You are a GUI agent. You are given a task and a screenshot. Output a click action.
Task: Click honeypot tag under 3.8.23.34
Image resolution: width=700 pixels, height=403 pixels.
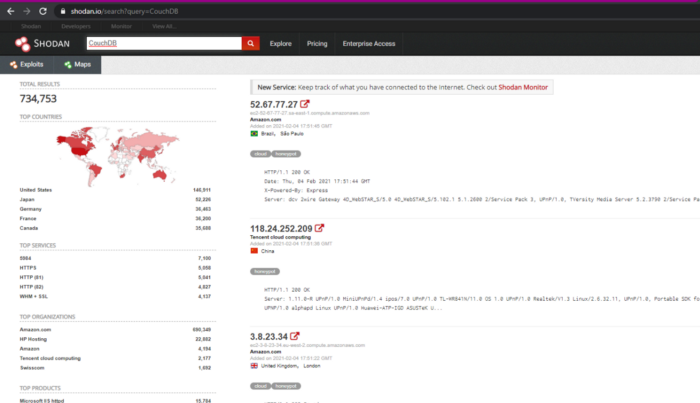click(286, 386)
